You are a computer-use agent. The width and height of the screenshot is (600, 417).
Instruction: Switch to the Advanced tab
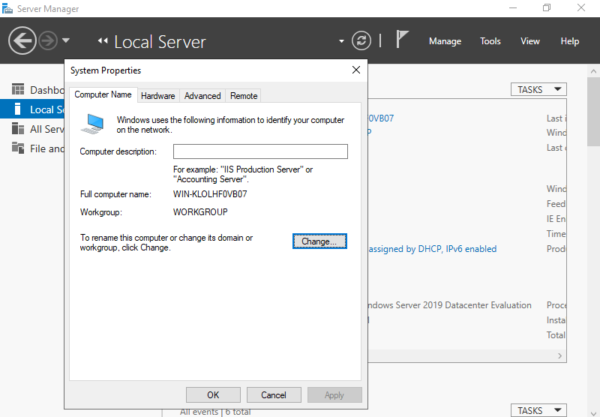202,96
